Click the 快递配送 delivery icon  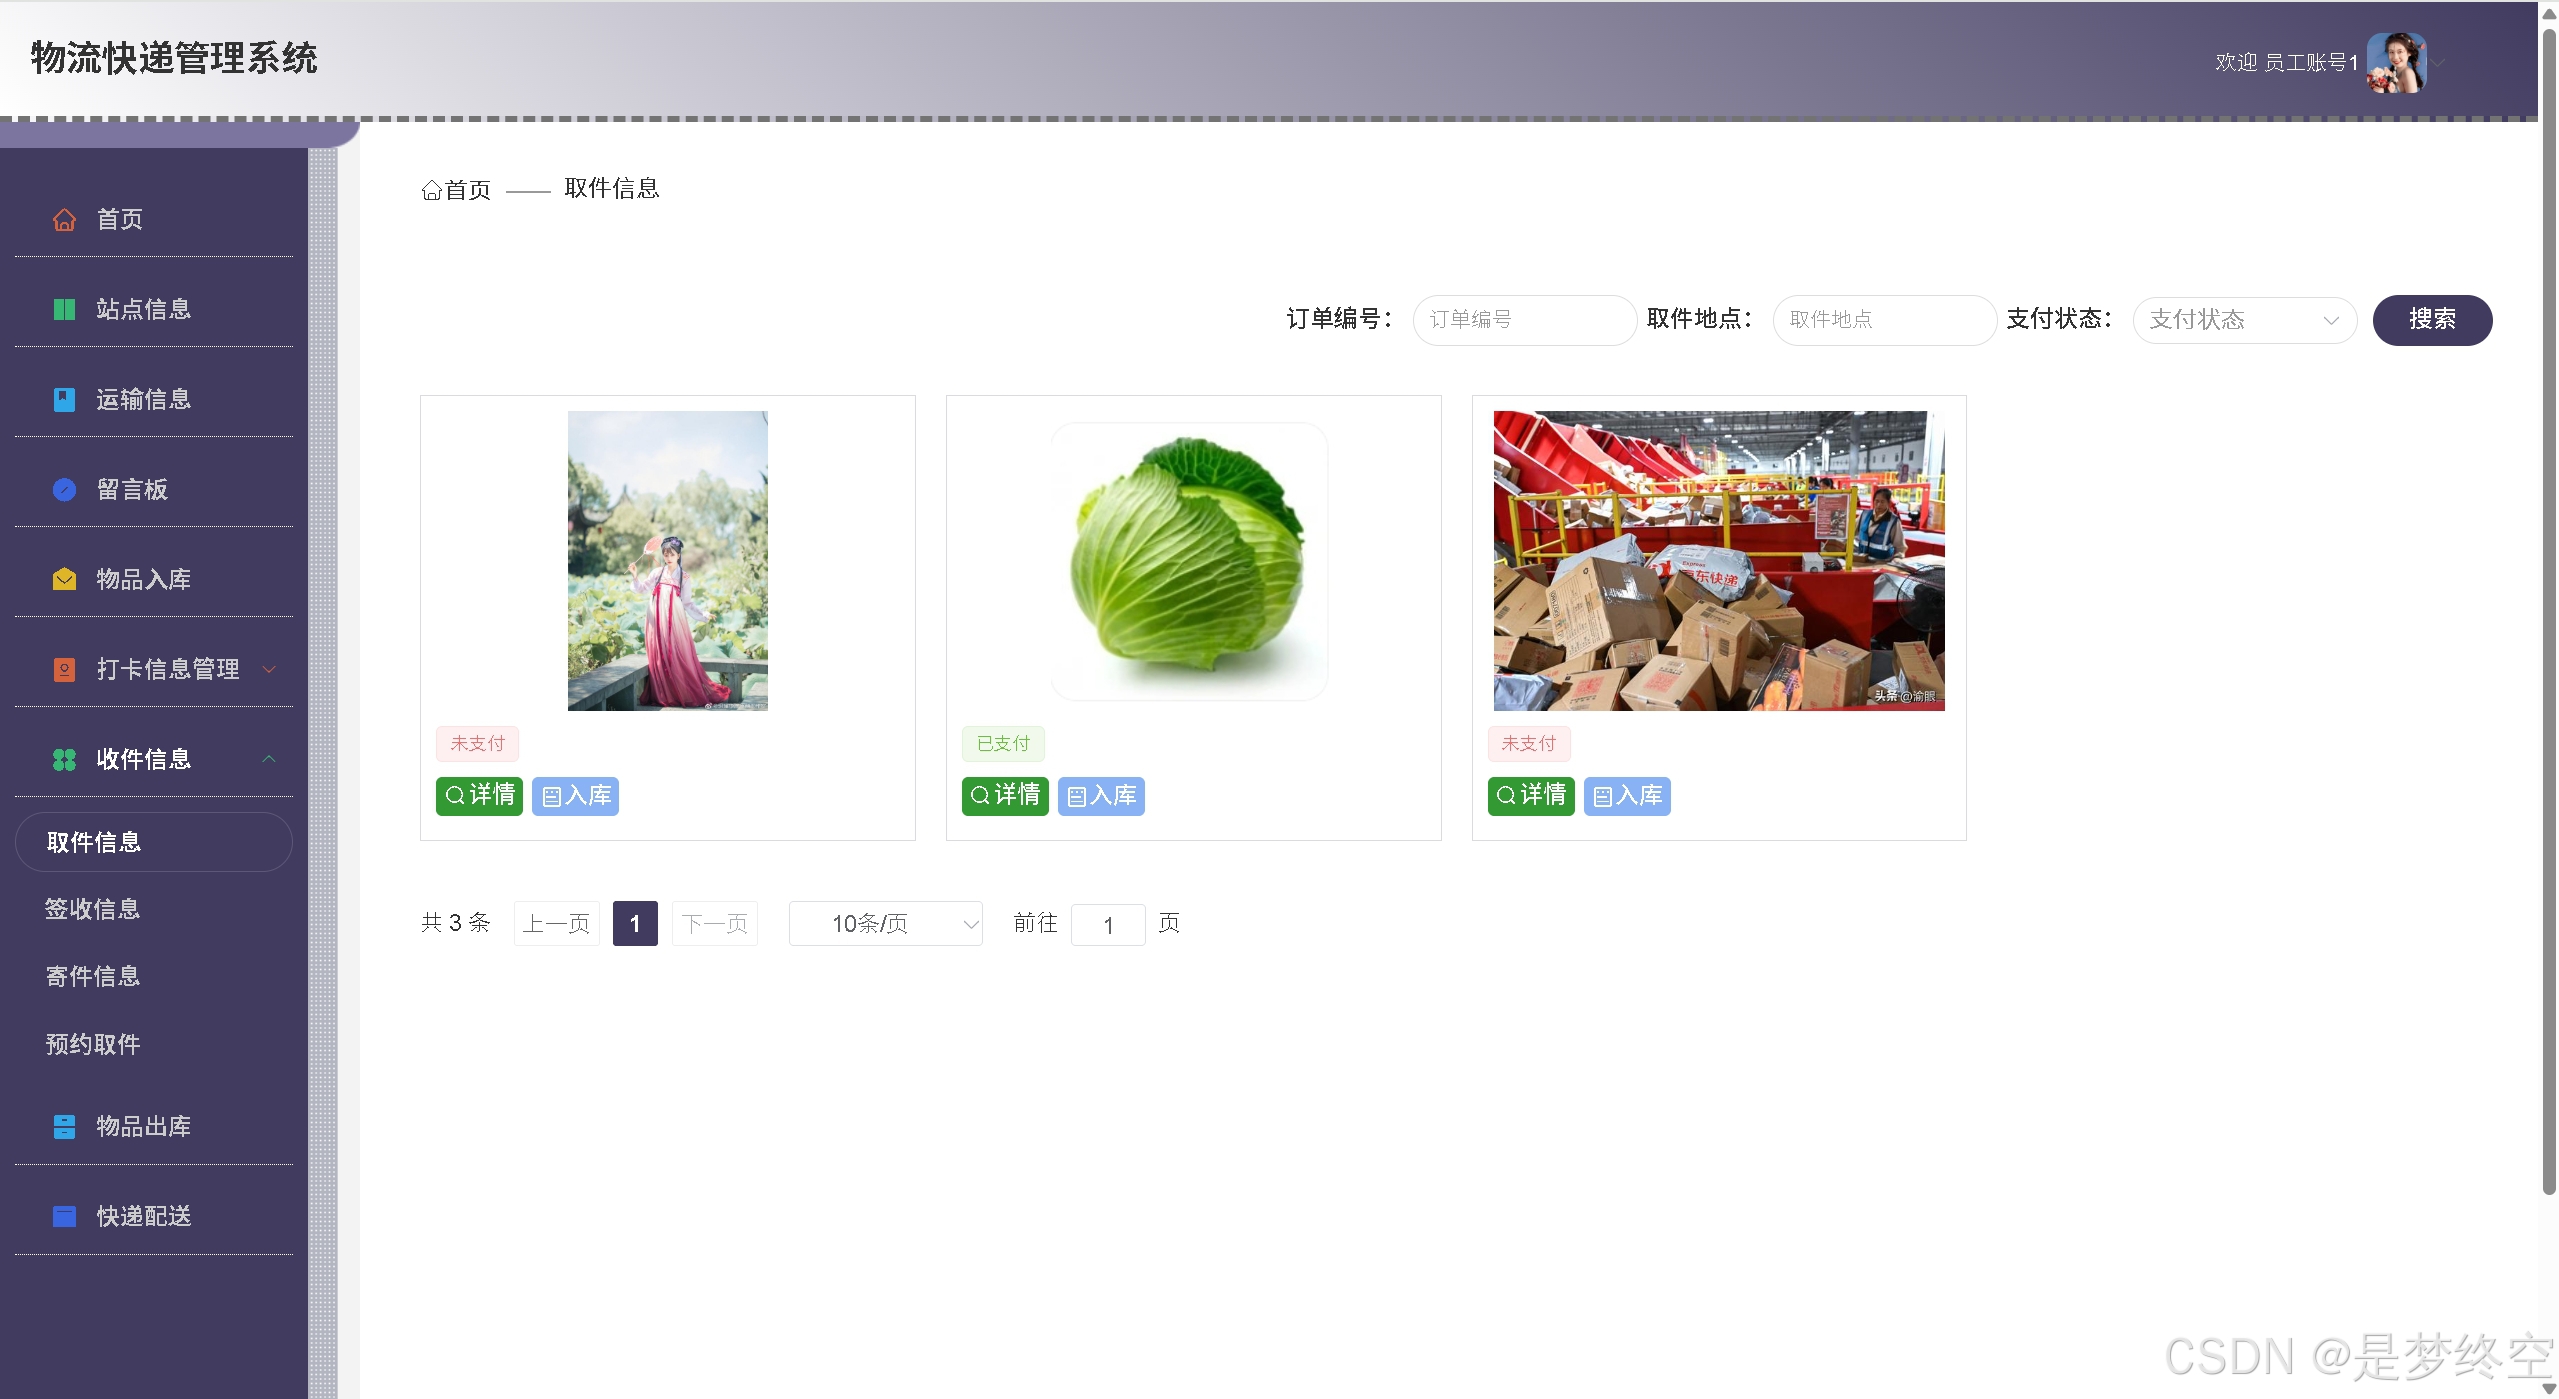(64, 1216)
